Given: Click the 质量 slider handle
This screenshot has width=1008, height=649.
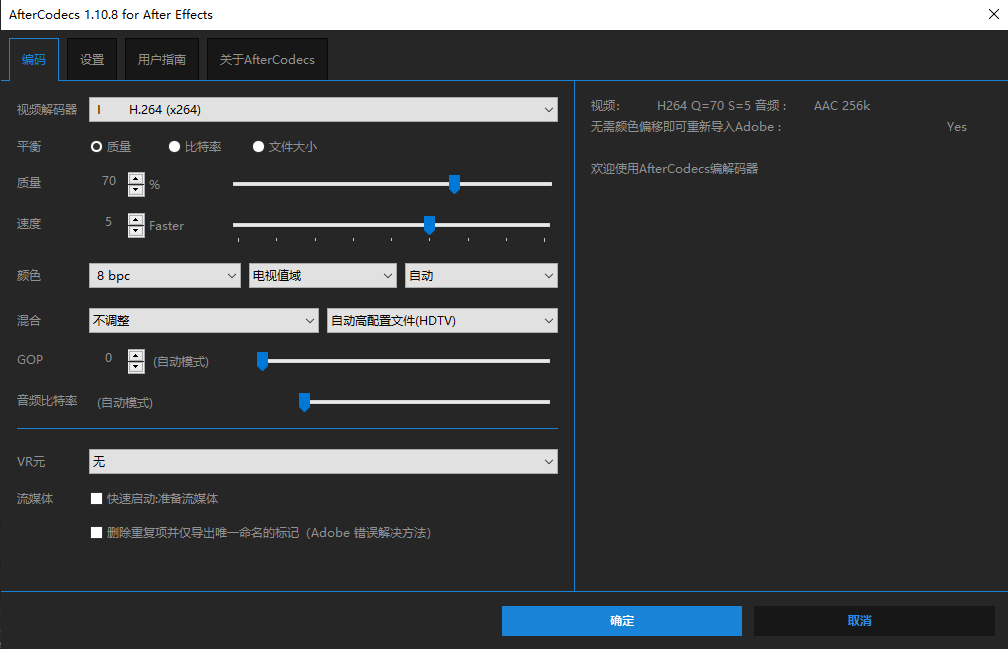Looking at the screenshot, I should coord(454,184).
